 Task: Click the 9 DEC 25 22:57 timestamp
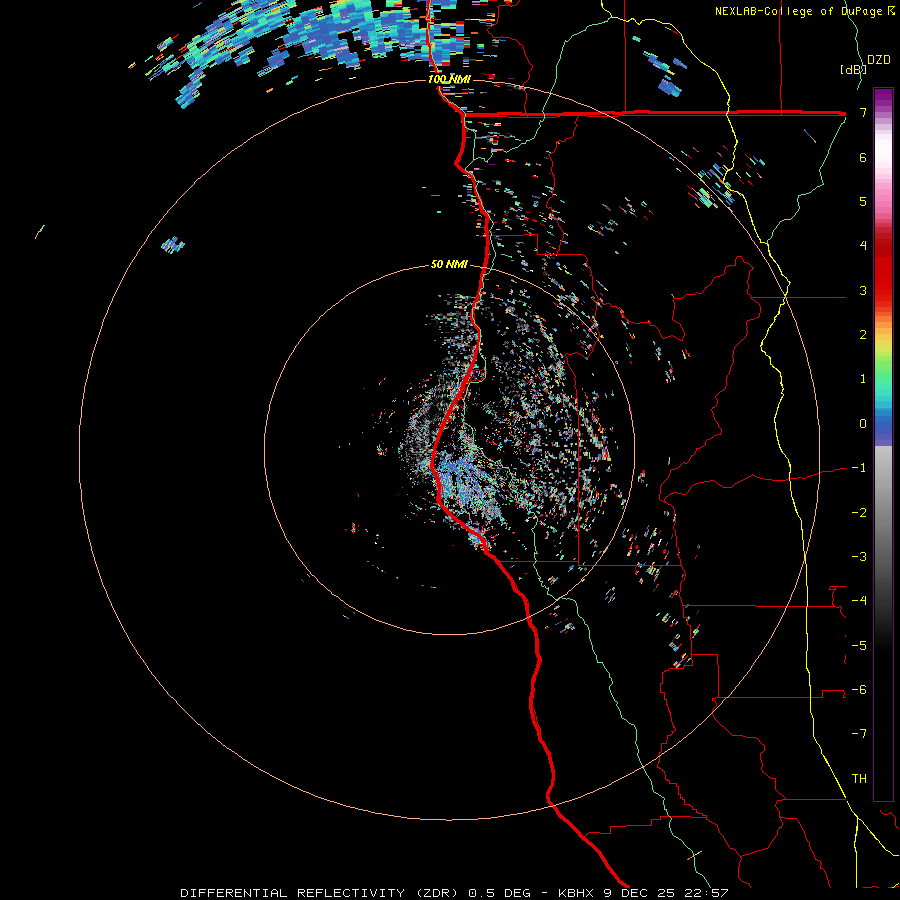666,893
